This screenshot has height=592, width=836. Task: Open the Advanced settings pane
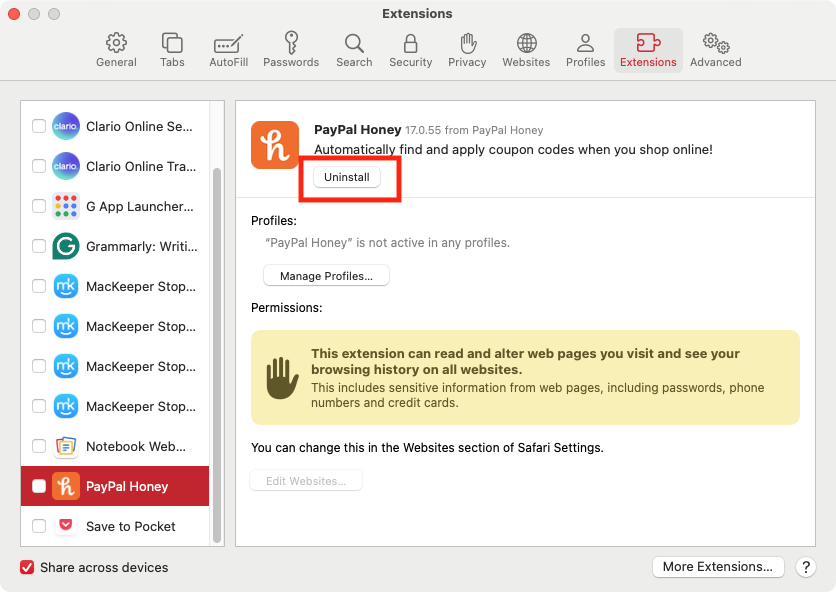715,48
